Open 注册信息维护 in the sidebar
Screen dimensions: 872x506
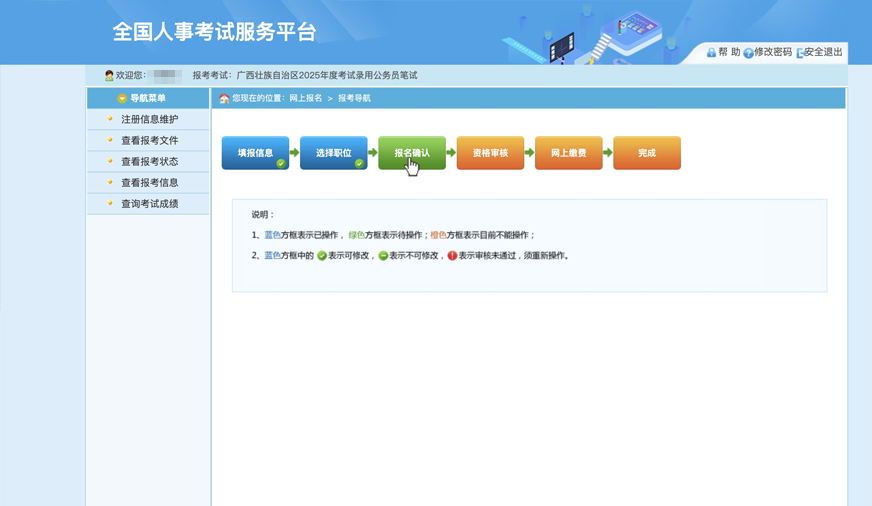click(x=149, y=120)
